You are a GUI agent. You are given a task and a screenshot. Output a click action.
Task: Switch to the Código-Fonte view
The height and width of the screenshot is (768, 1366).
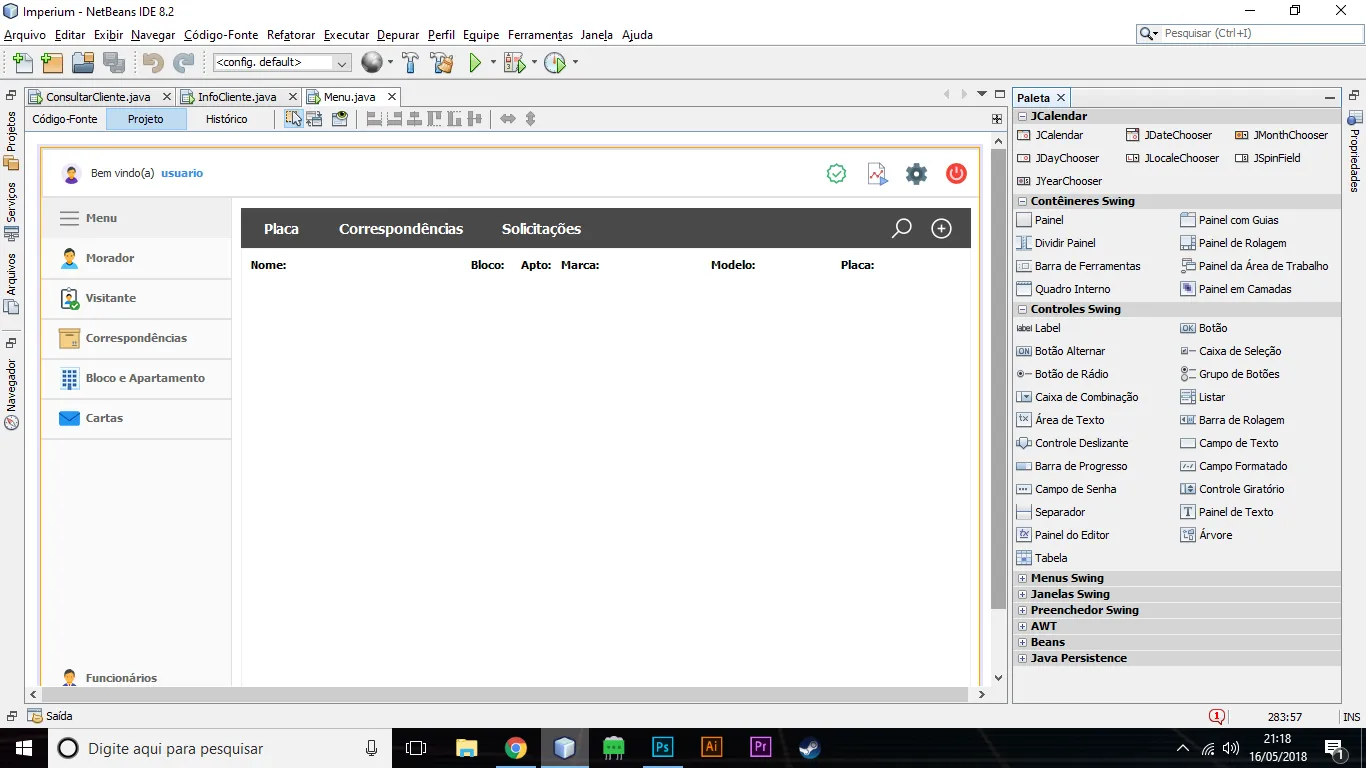(x=65, y=119)
